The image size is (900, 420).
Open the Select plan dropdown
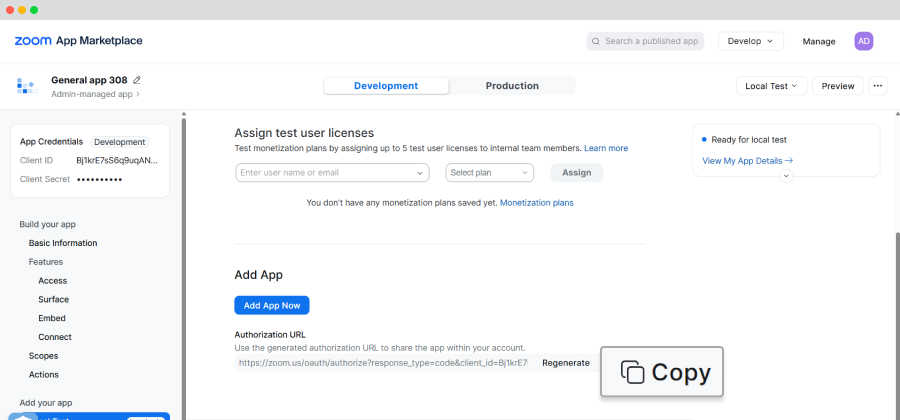pos(490,173)
